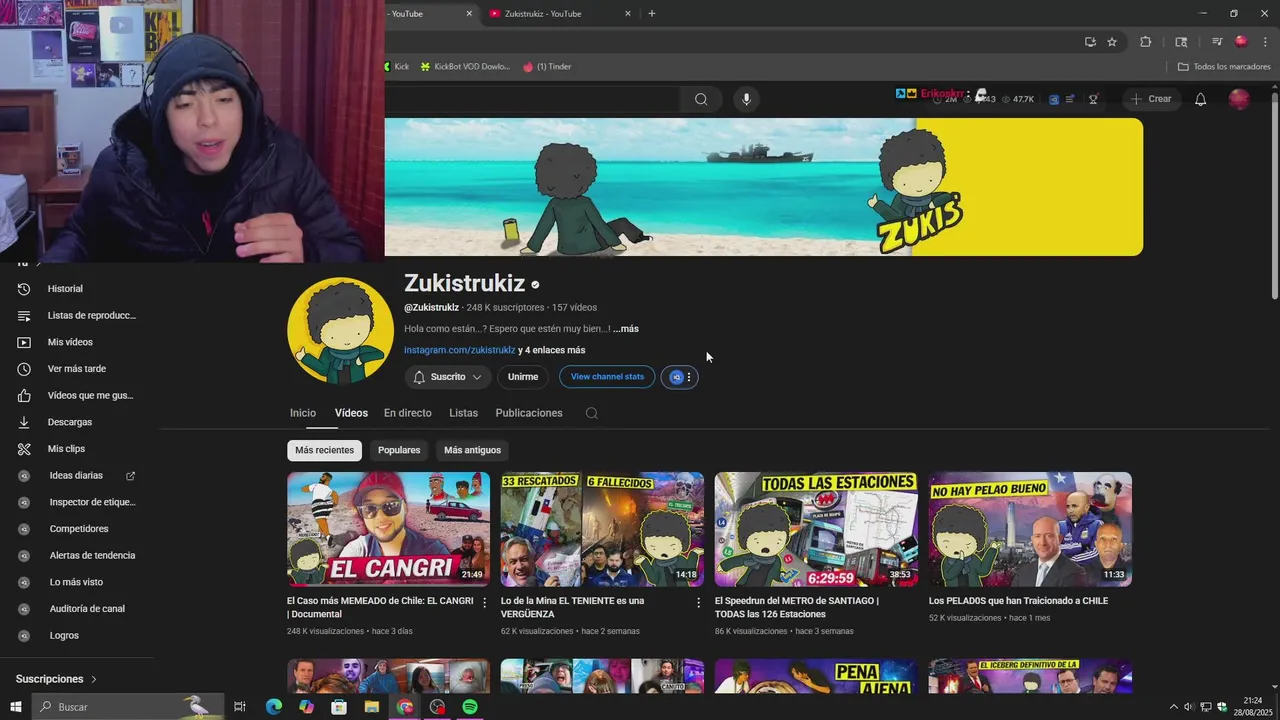The width and height of the screenshot is (1280, 720).
Task: Open the Chrome profile avatar
Action: (x=1241, y=42)
